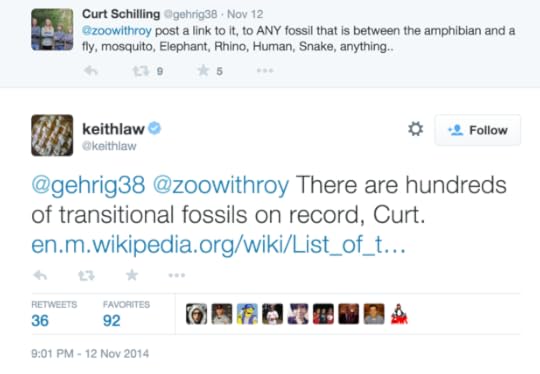Reply to keithlaw's tweet

(x=40, y=275)
